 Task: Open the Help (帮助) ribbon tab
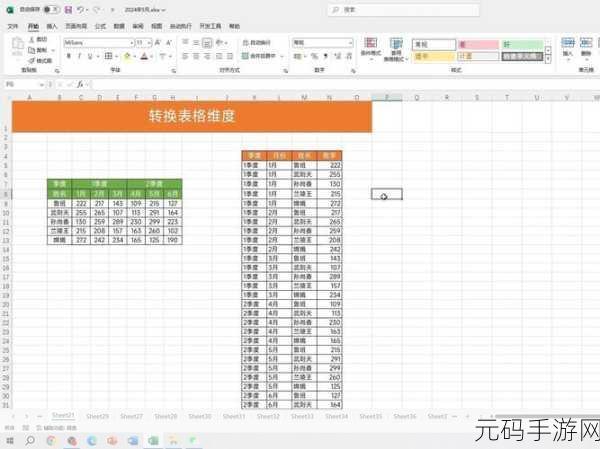click(x=234, y=26)
